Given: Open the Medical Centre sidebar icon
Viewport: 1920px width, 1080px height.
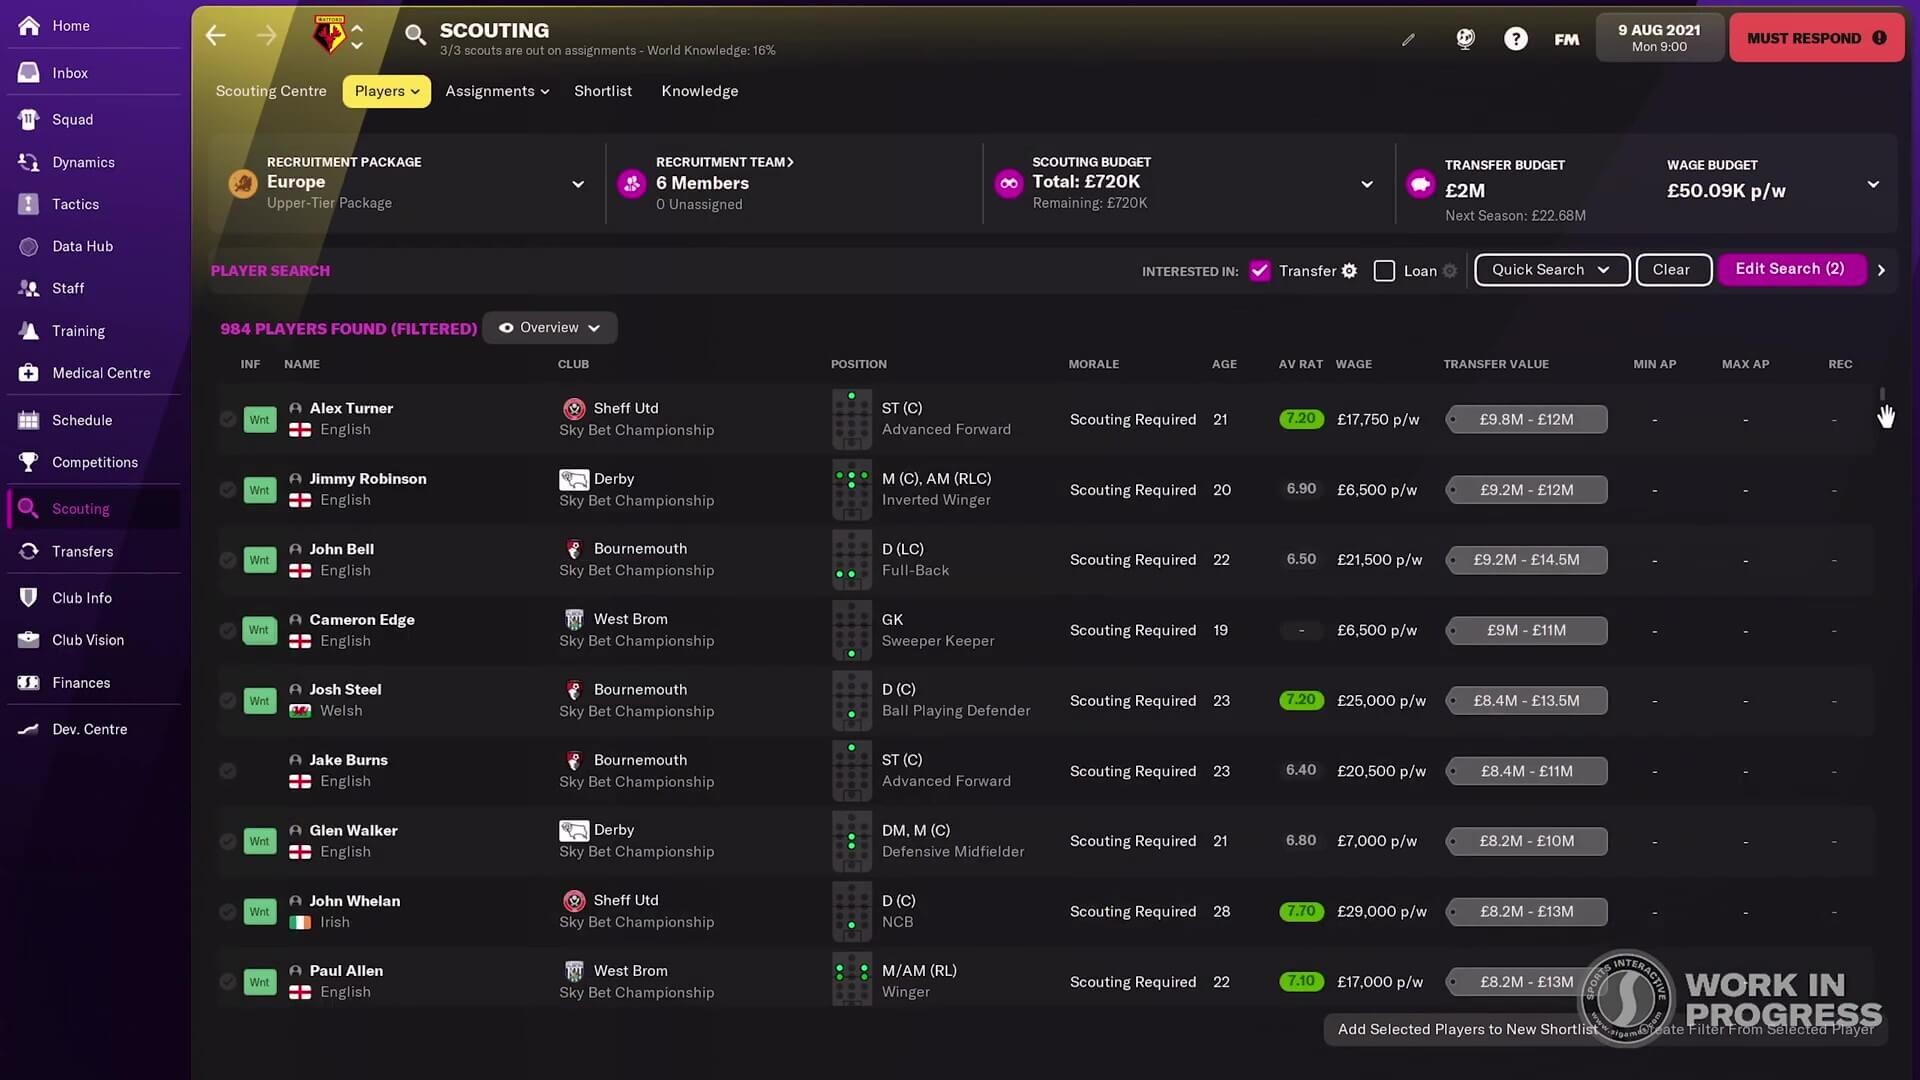Looking at the screenshot, I should point(29,373).
